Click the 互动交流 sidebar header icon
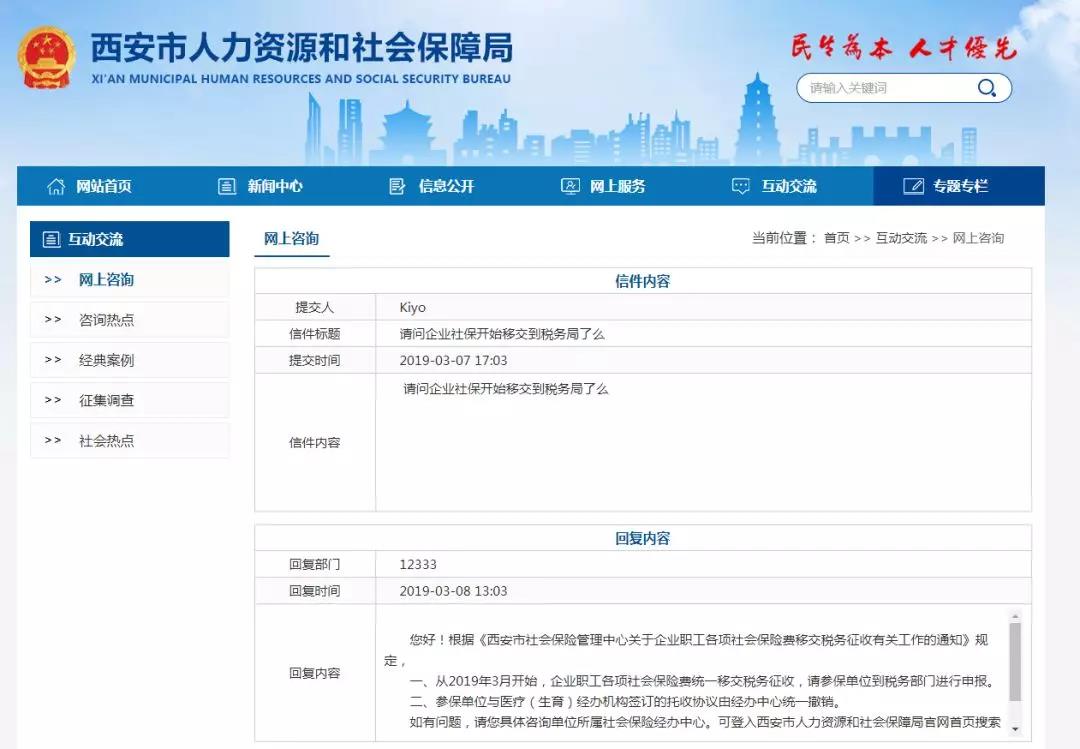1080x749 pixels. (x=52, y=239)
